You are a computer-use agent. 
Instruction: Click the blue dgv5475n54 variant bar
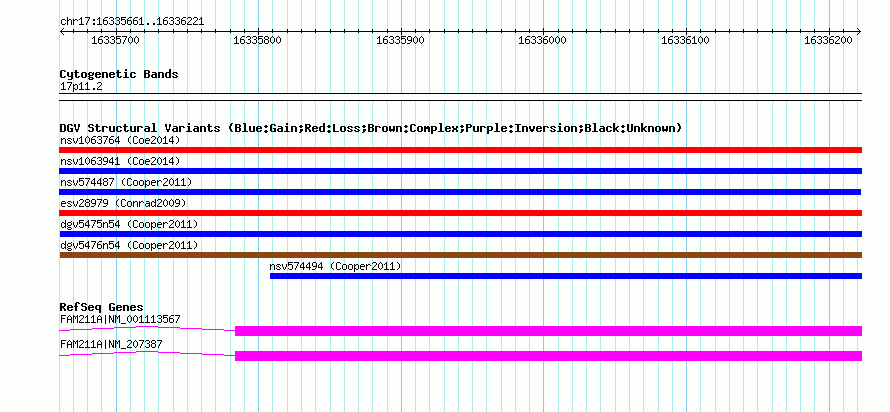[460, 234]
